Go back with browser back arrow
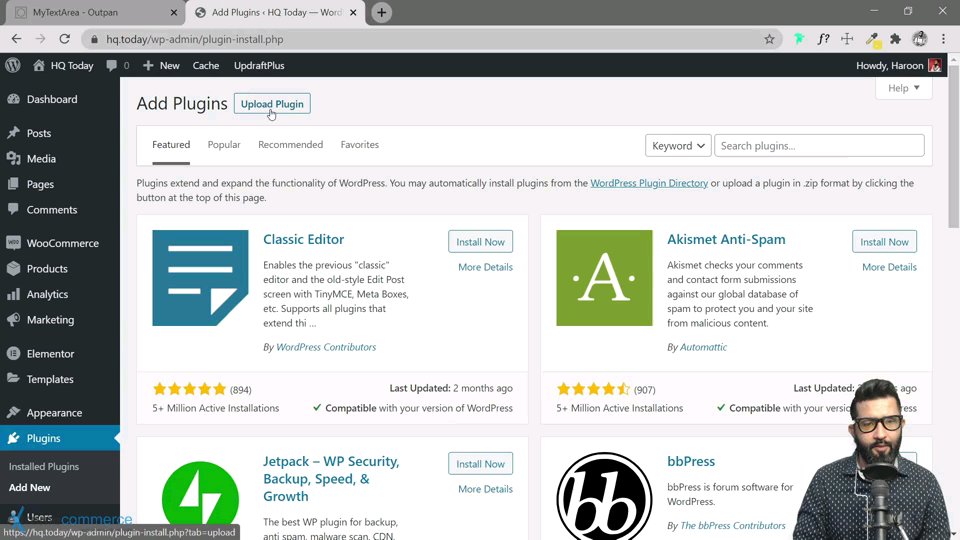The image size is (960, 540). click(17, 39)
